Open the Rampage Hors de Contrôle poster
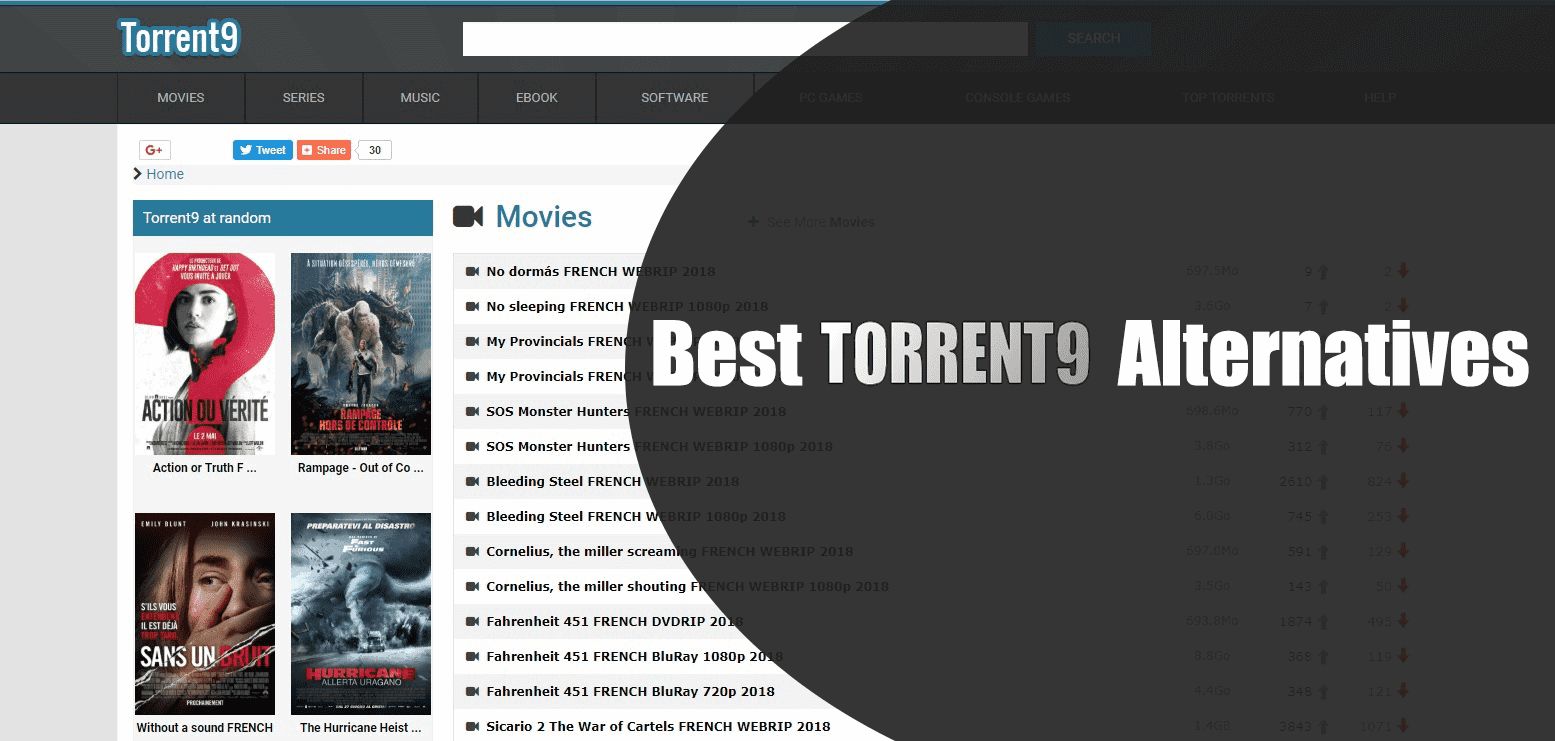 [361, 354]
